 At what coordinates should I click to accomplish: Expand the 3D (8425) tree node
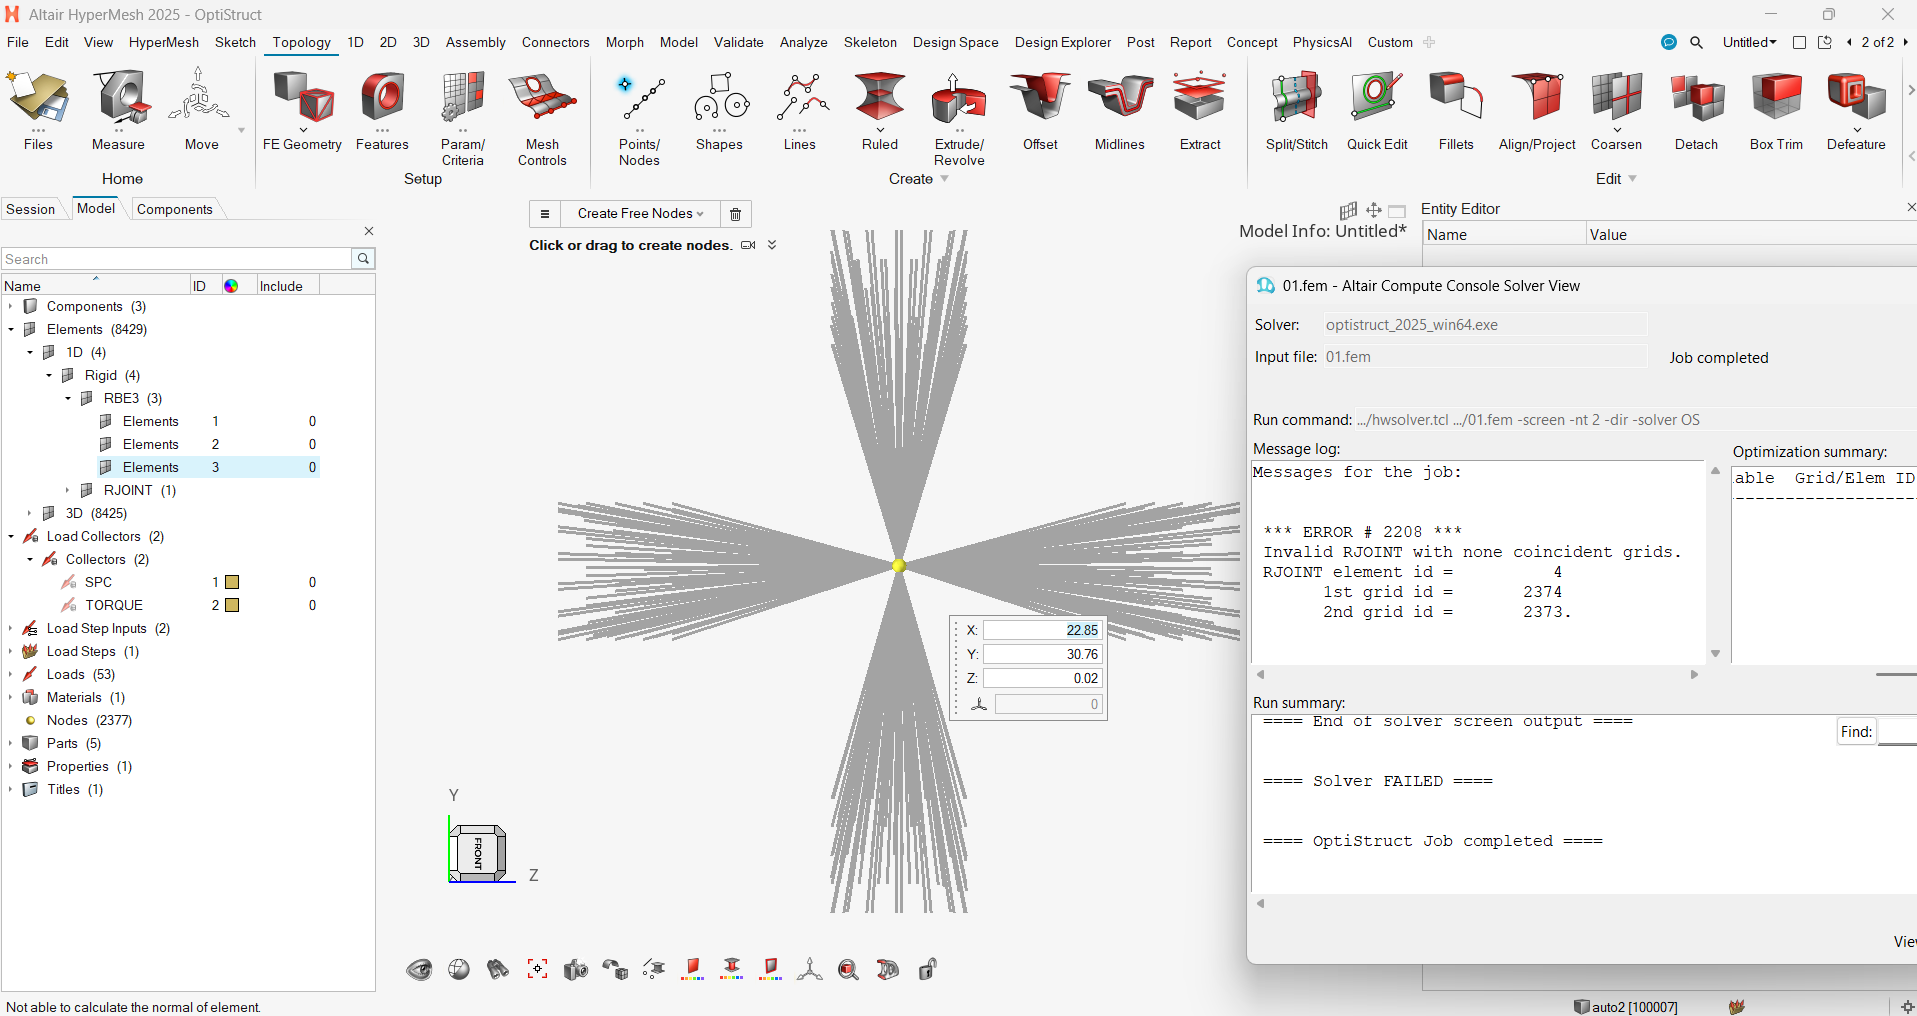[x=29, y=513]
